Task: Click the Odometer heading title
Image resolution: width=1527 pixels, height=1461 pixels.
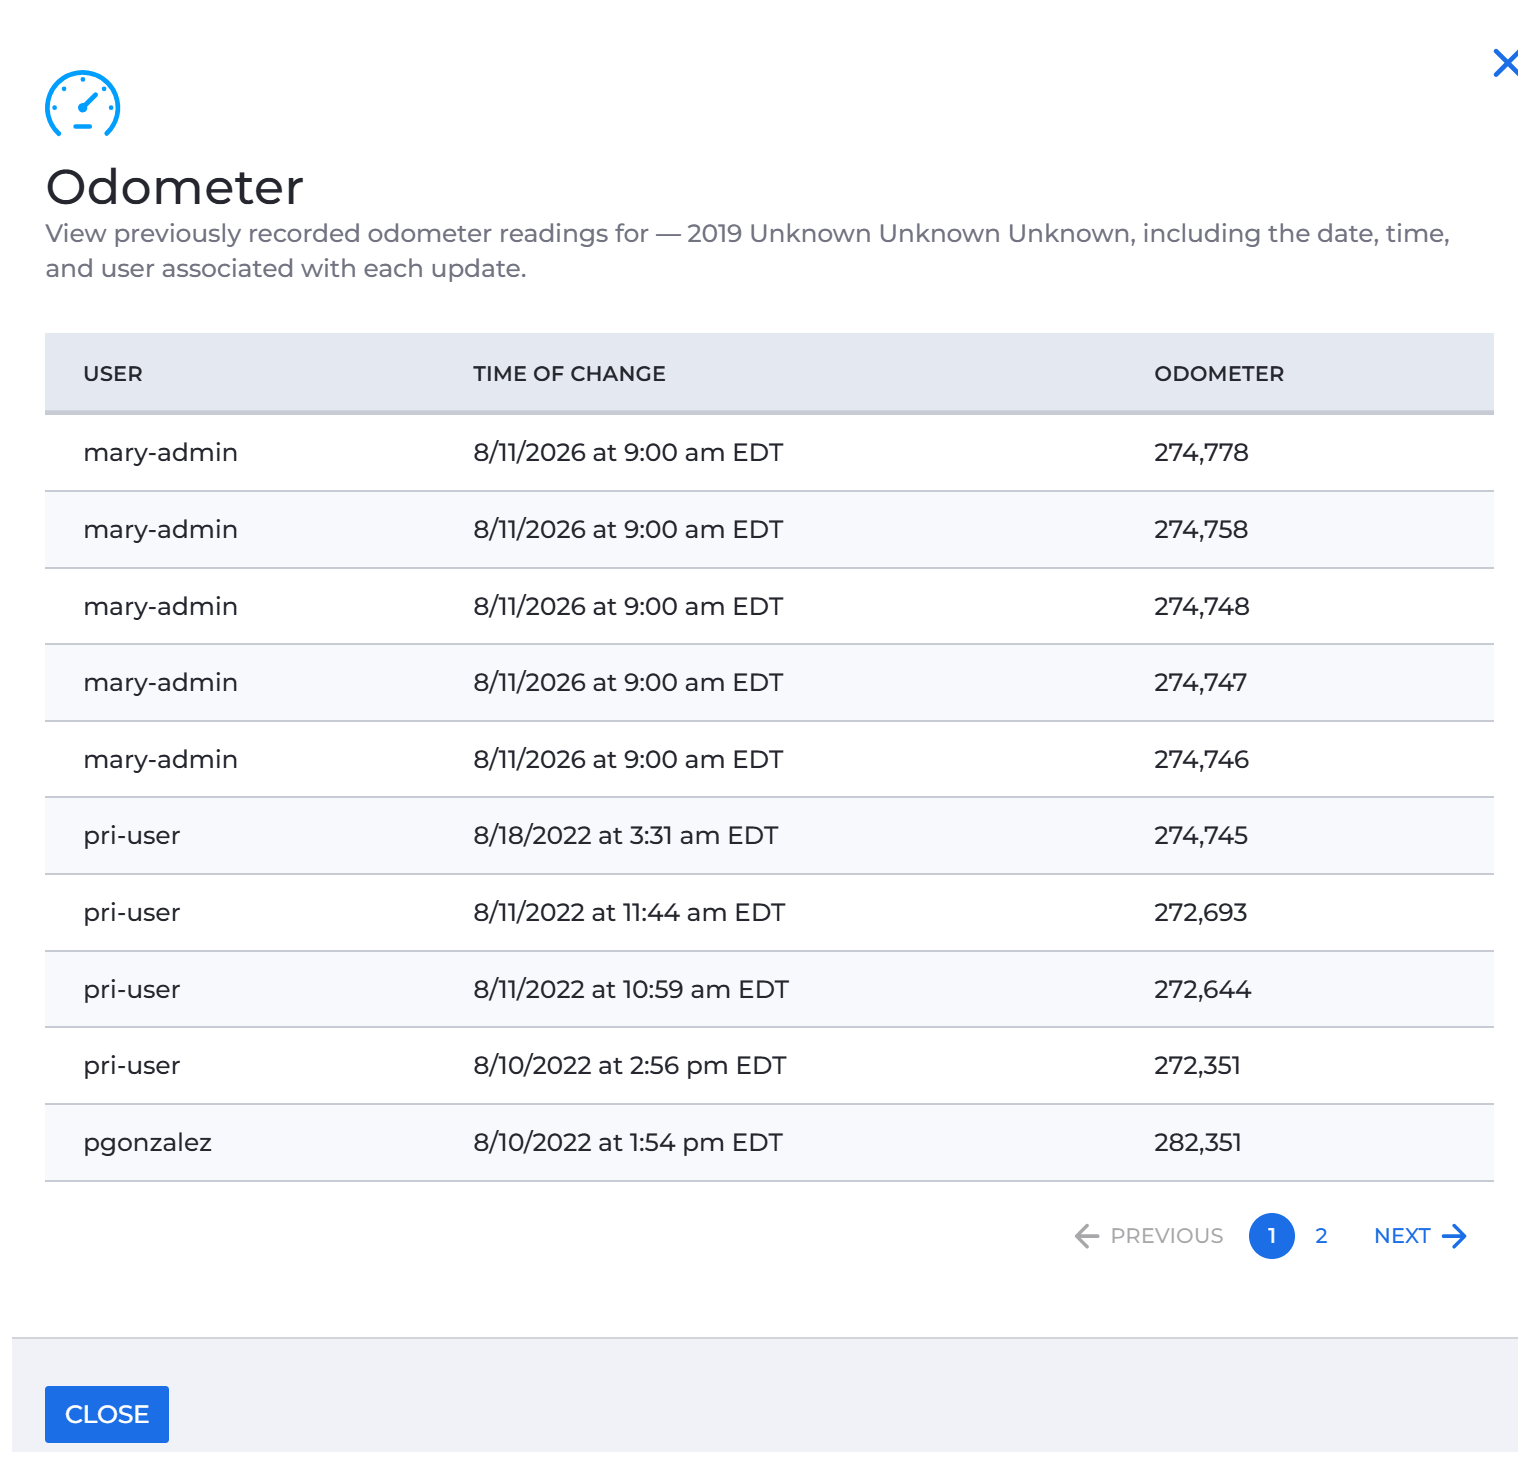Action: coord(174,187)
